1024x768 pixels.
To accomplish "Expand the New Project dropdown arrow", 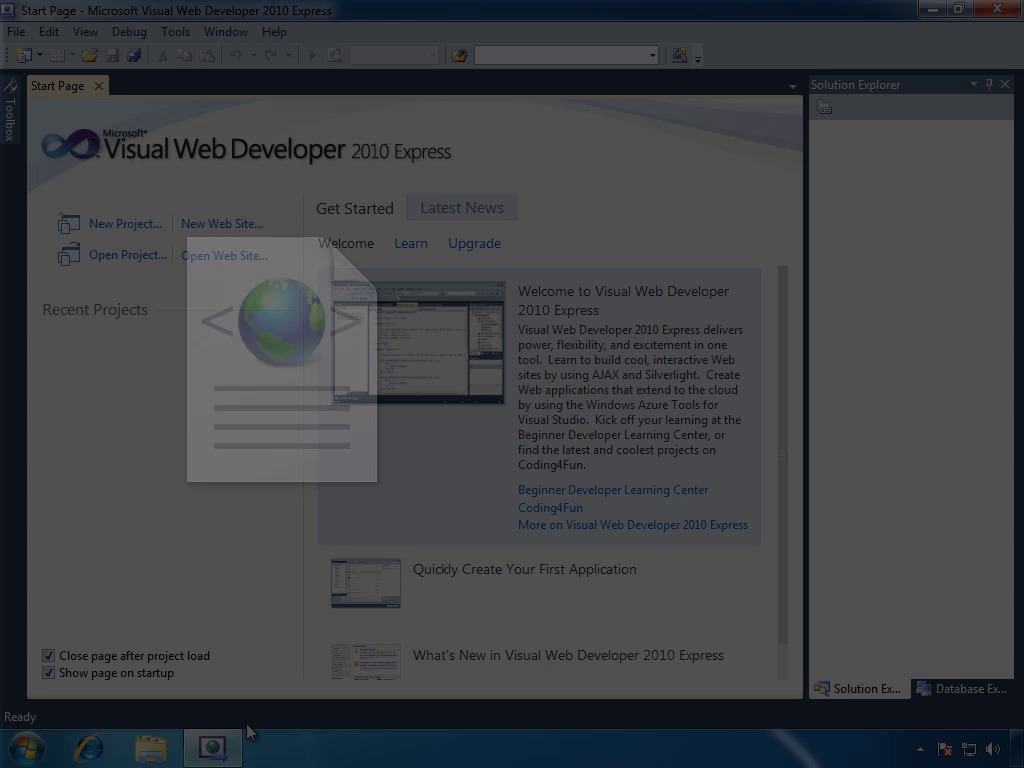I will point(39,56).
